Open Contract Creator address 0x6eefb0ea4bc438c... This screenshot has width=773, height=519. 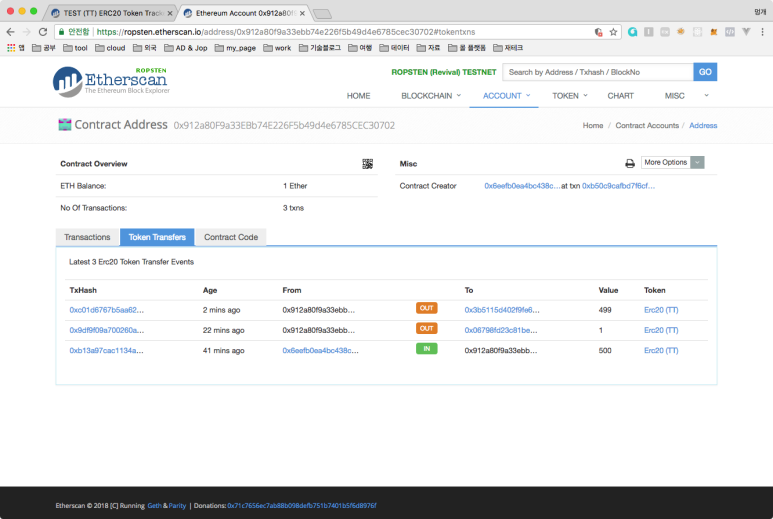pos(522,186)
